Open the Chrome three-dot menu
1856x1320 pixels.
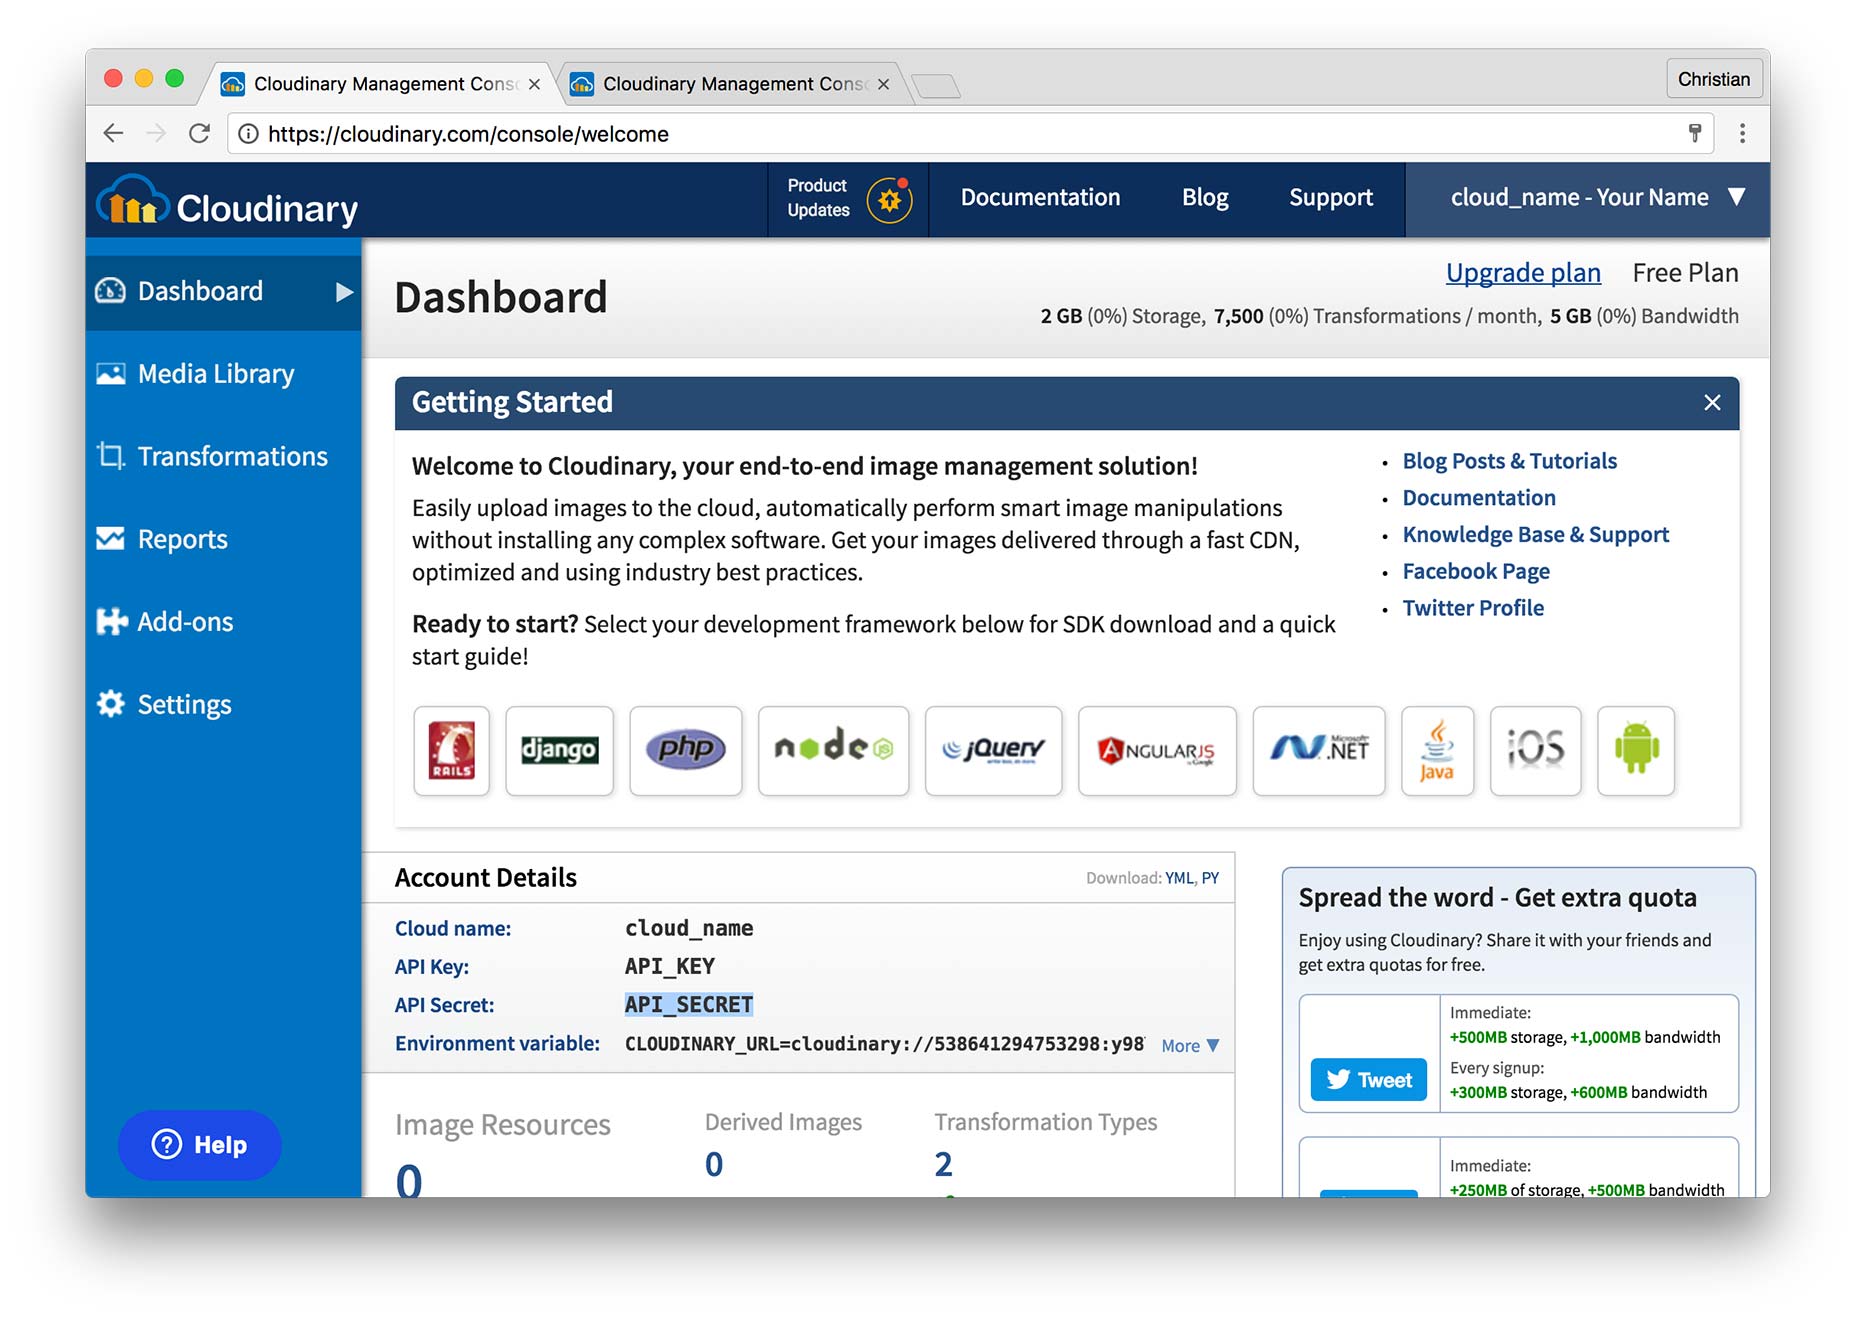click(1742, 133)
